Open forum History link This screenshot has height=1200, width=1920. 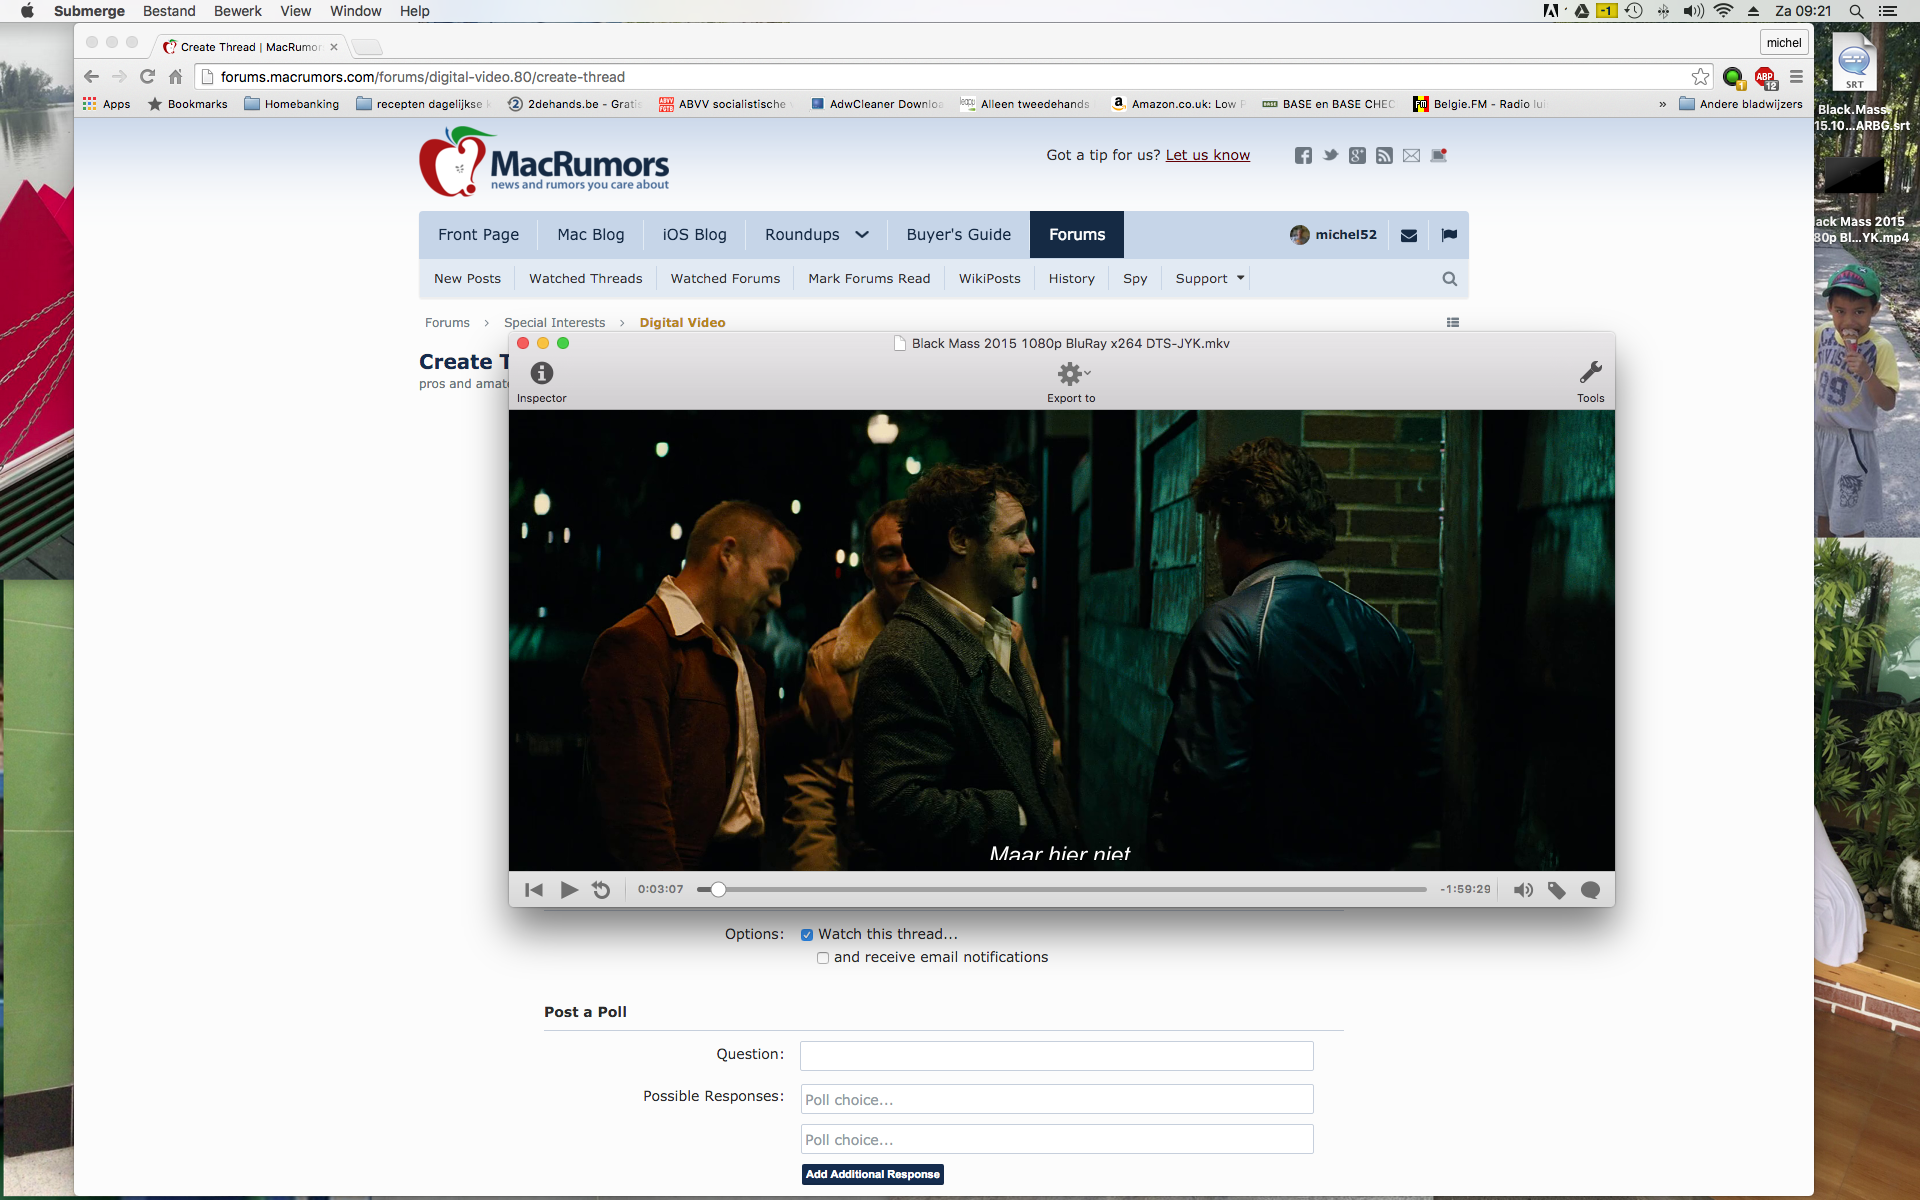(1071, 278)
